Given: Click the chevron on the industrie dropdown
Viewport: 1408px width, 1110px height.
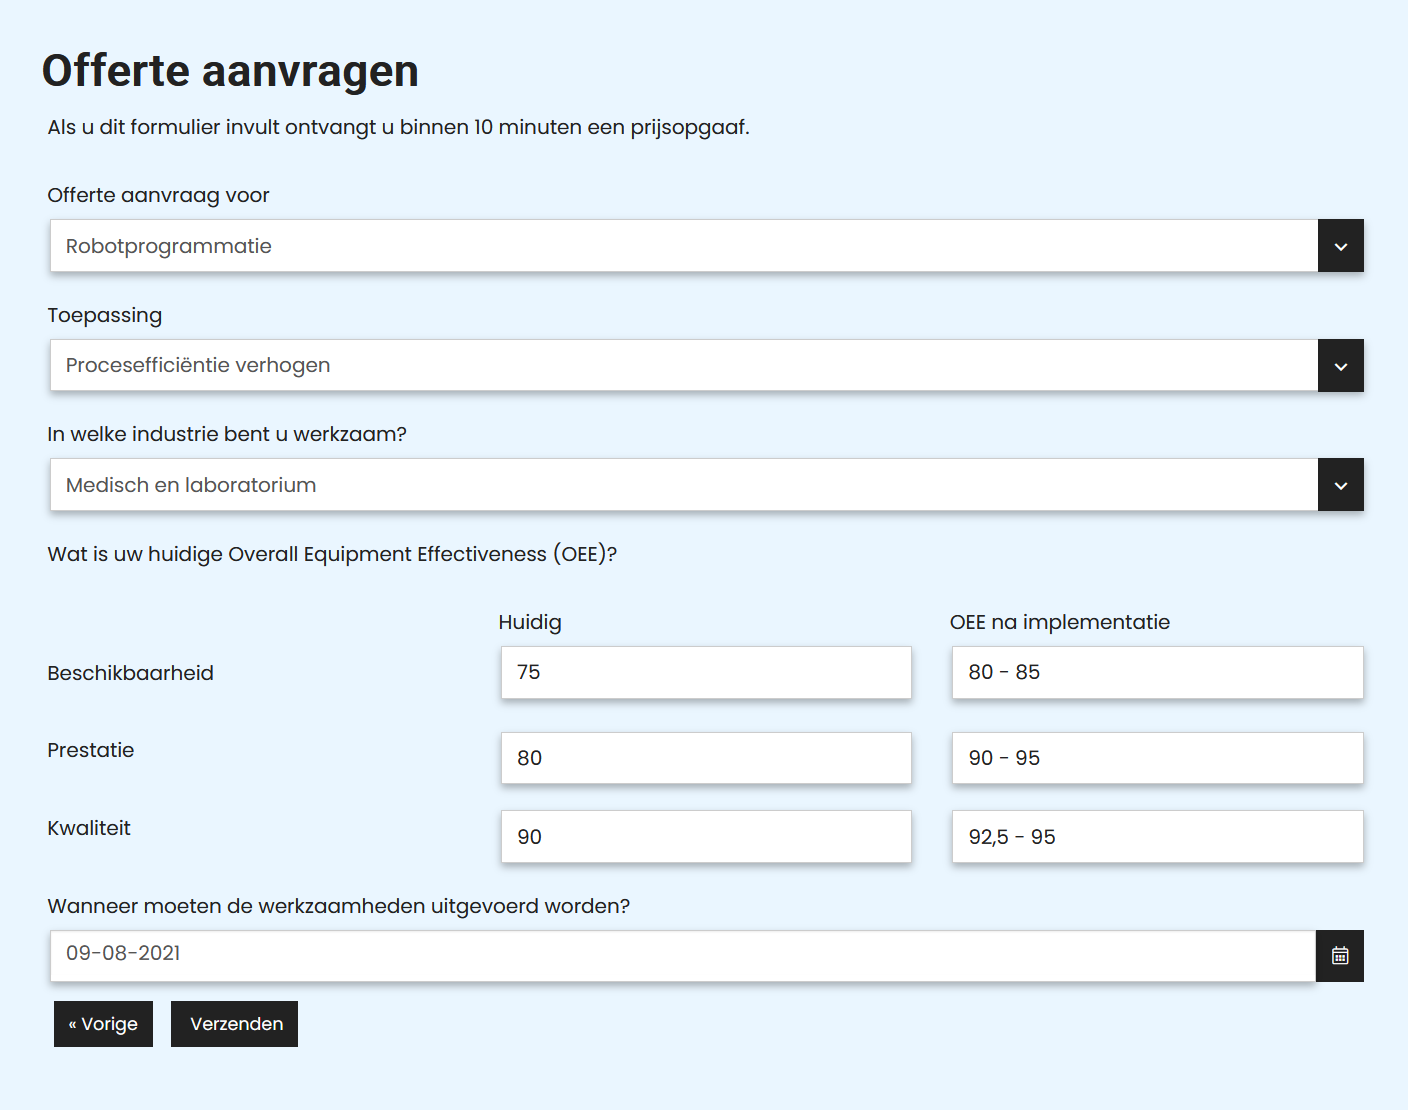Looking at the screenshot, I should pos(1339,485).
